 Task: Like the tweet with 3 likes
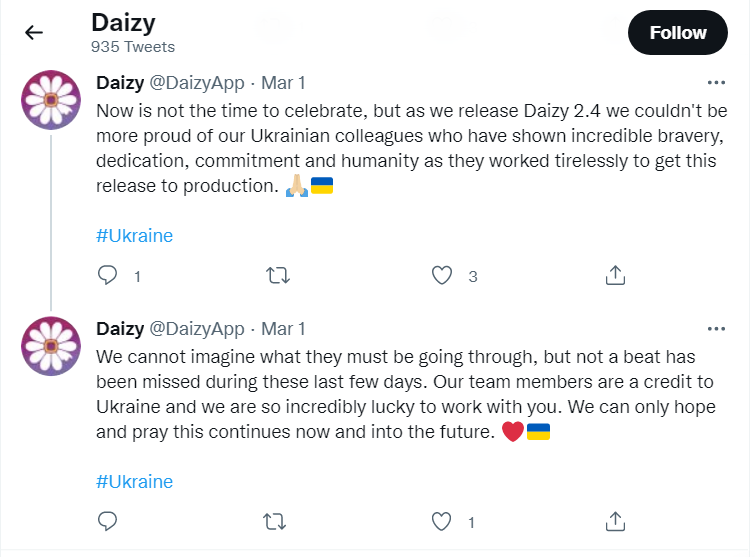[442, 275]
